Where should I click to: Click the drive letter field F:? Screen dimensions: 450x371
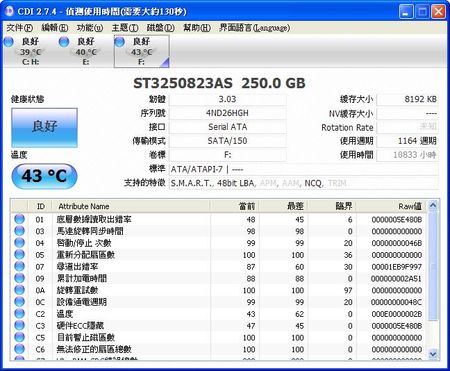point(227,155)
